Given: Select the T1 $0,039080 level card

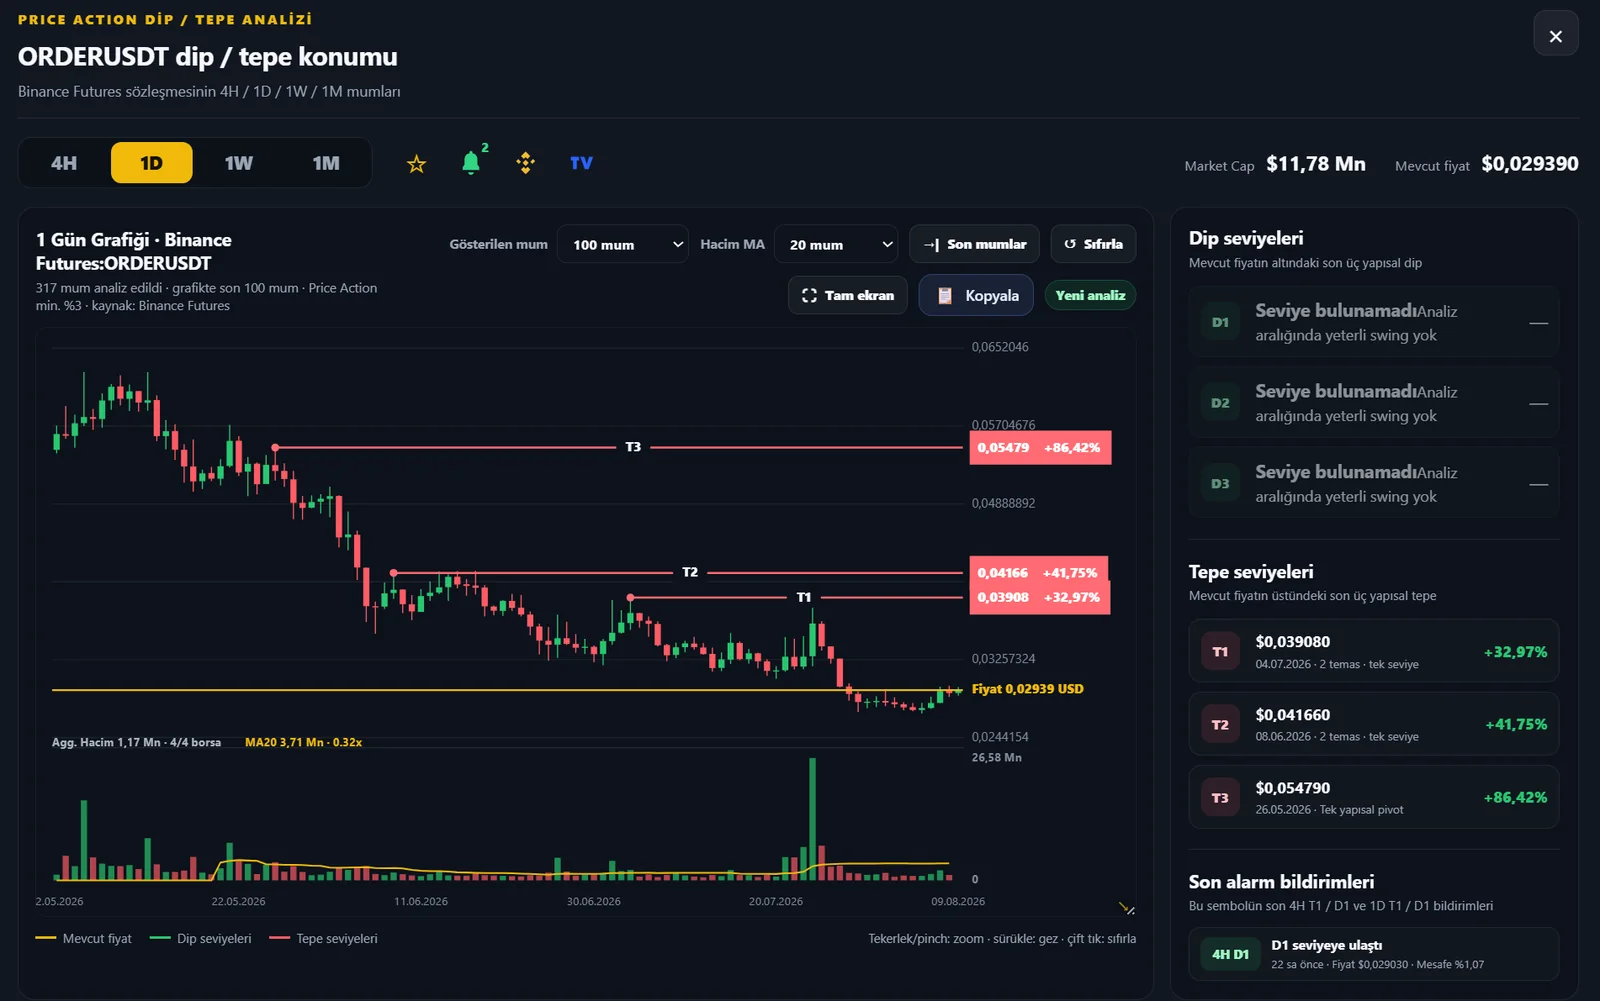Looking at the screenshot, I should coord(1373,652).
